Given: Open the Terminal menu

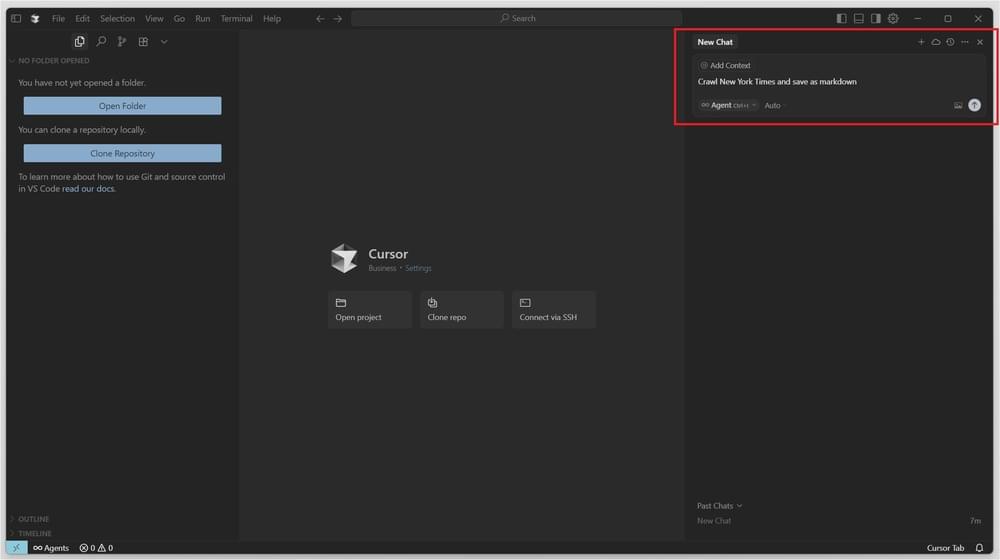Looking at the screenshot, I should coord(236,18).
